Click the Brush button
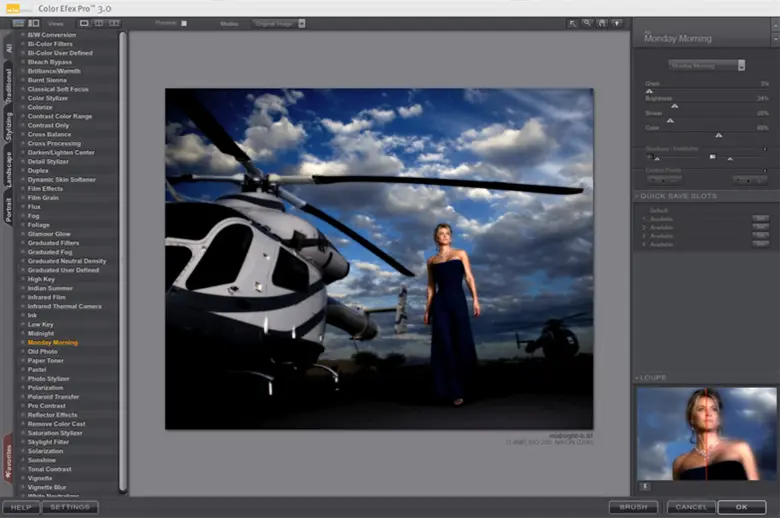Viewport: 780px width, 518px height. (x=633, y=507)
